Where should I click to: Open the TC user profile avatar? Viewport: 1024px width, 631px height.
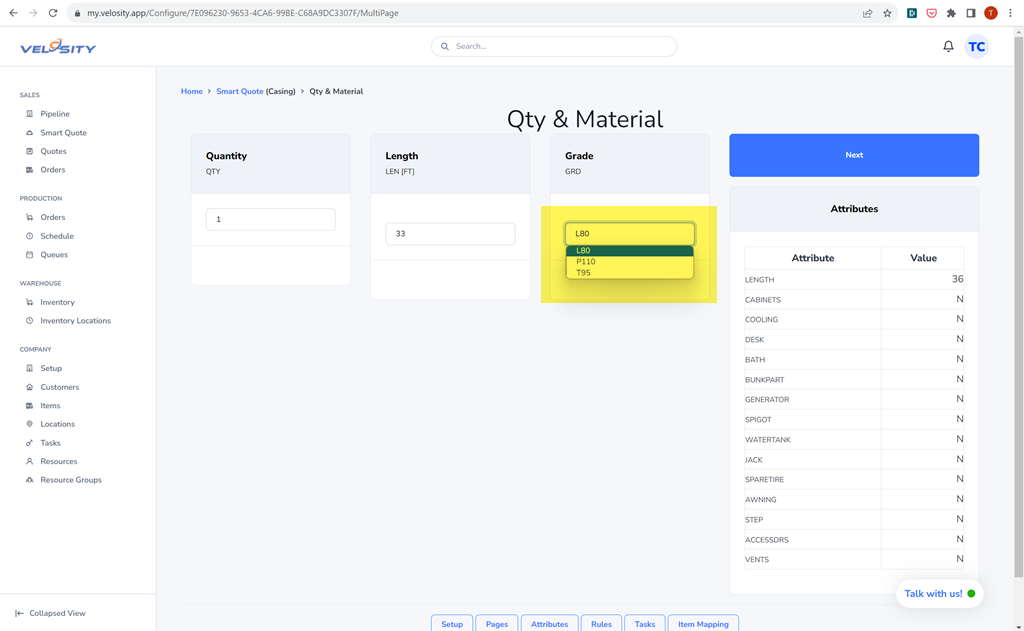[x=976, y=47]
